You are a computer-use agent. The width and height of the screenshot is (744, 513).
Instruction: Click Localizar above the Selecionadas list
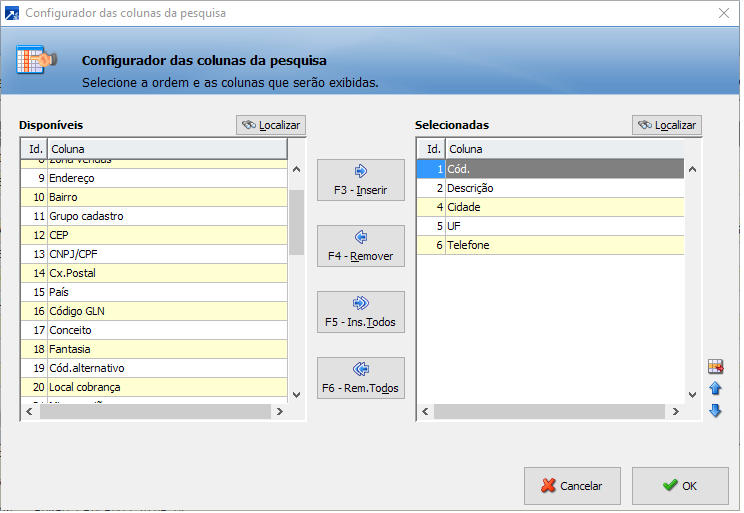[x=667, y=125]
